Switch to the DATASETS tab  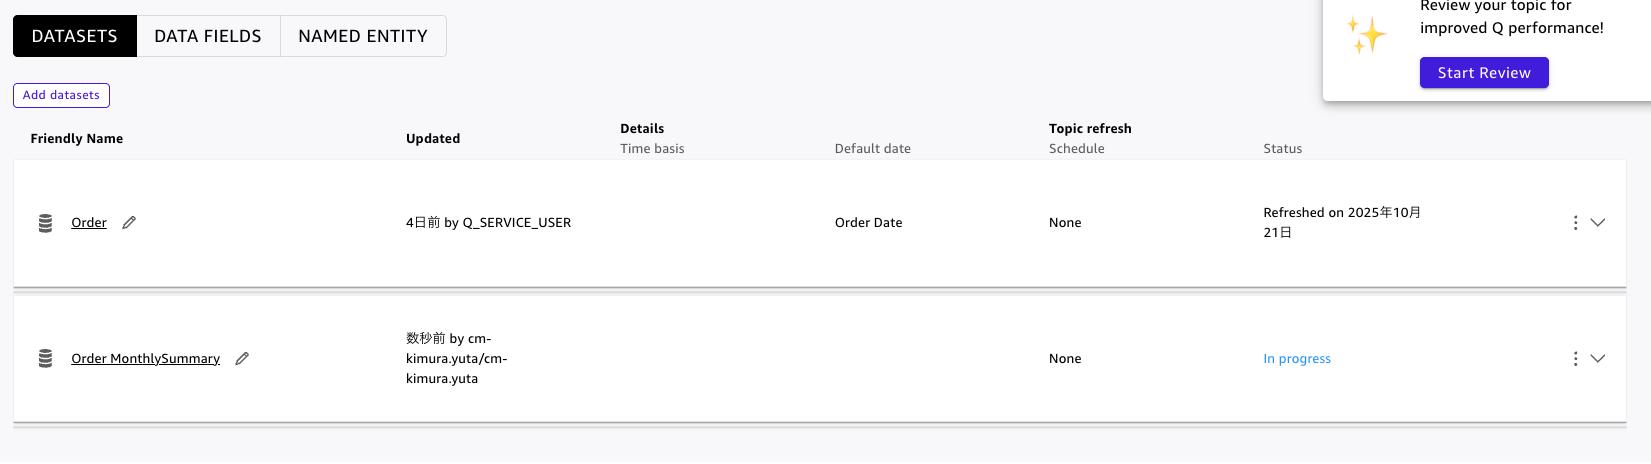(x=75, y=36)
